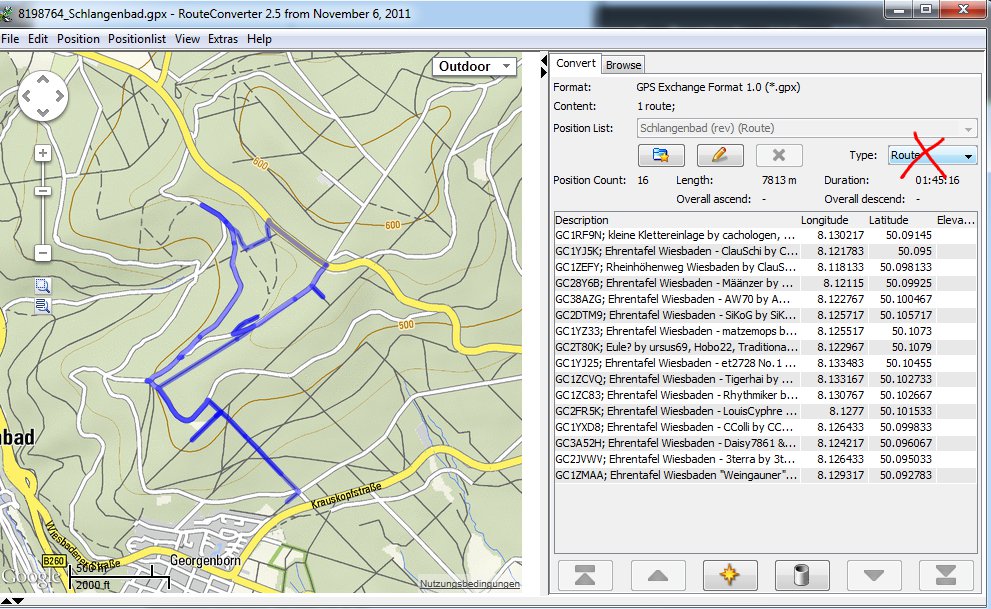Zoom in the map with the plus button

[x=42, y=153]
